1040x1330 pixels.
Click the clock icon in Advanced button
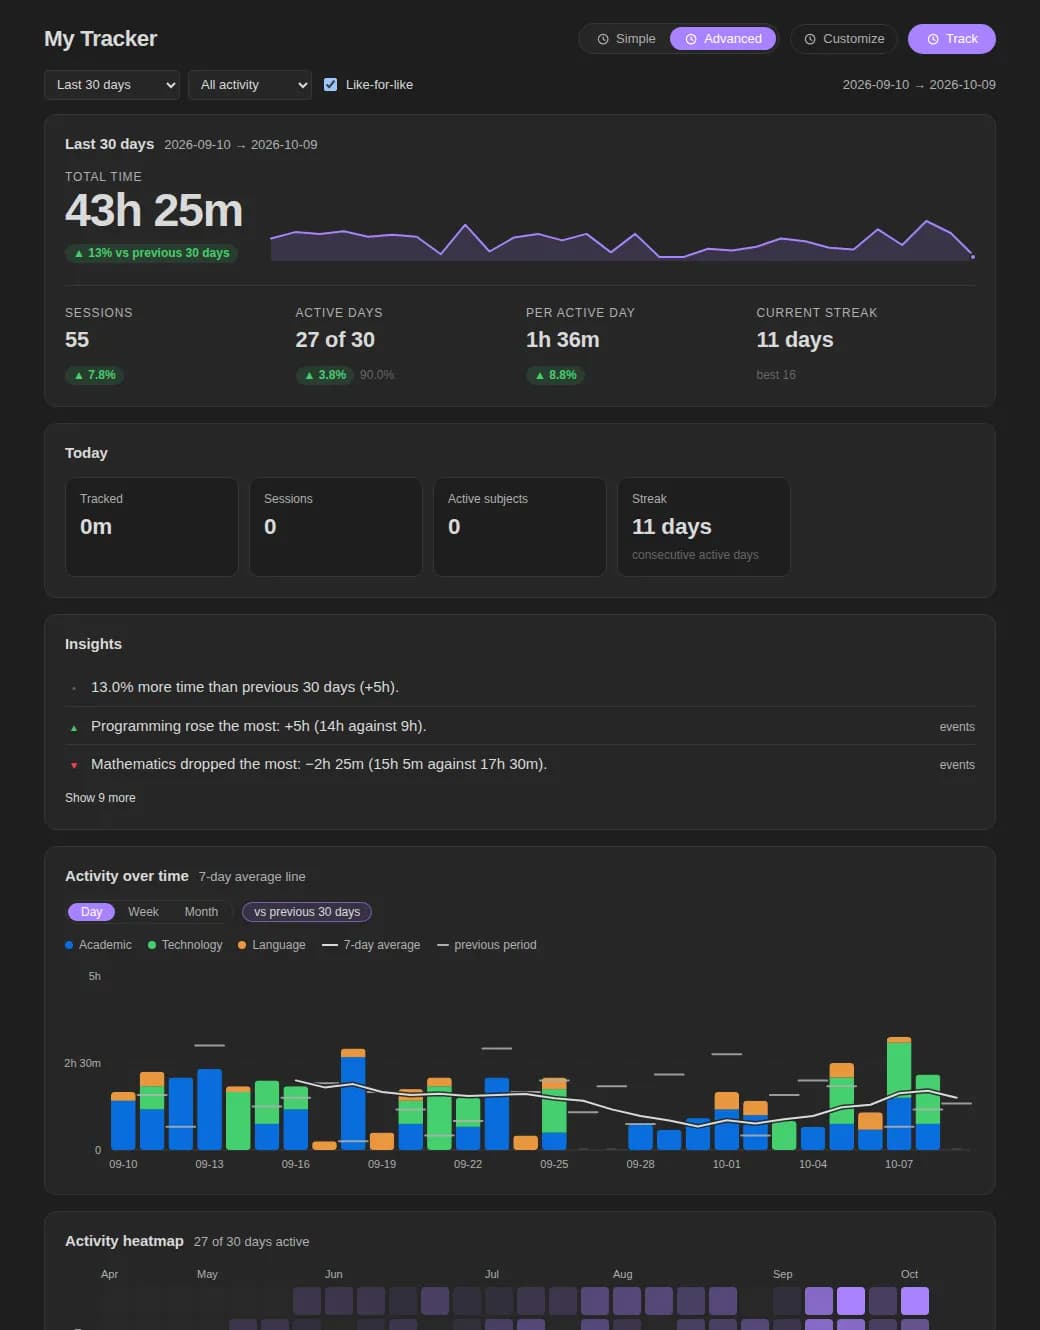[x=691, y=39]
